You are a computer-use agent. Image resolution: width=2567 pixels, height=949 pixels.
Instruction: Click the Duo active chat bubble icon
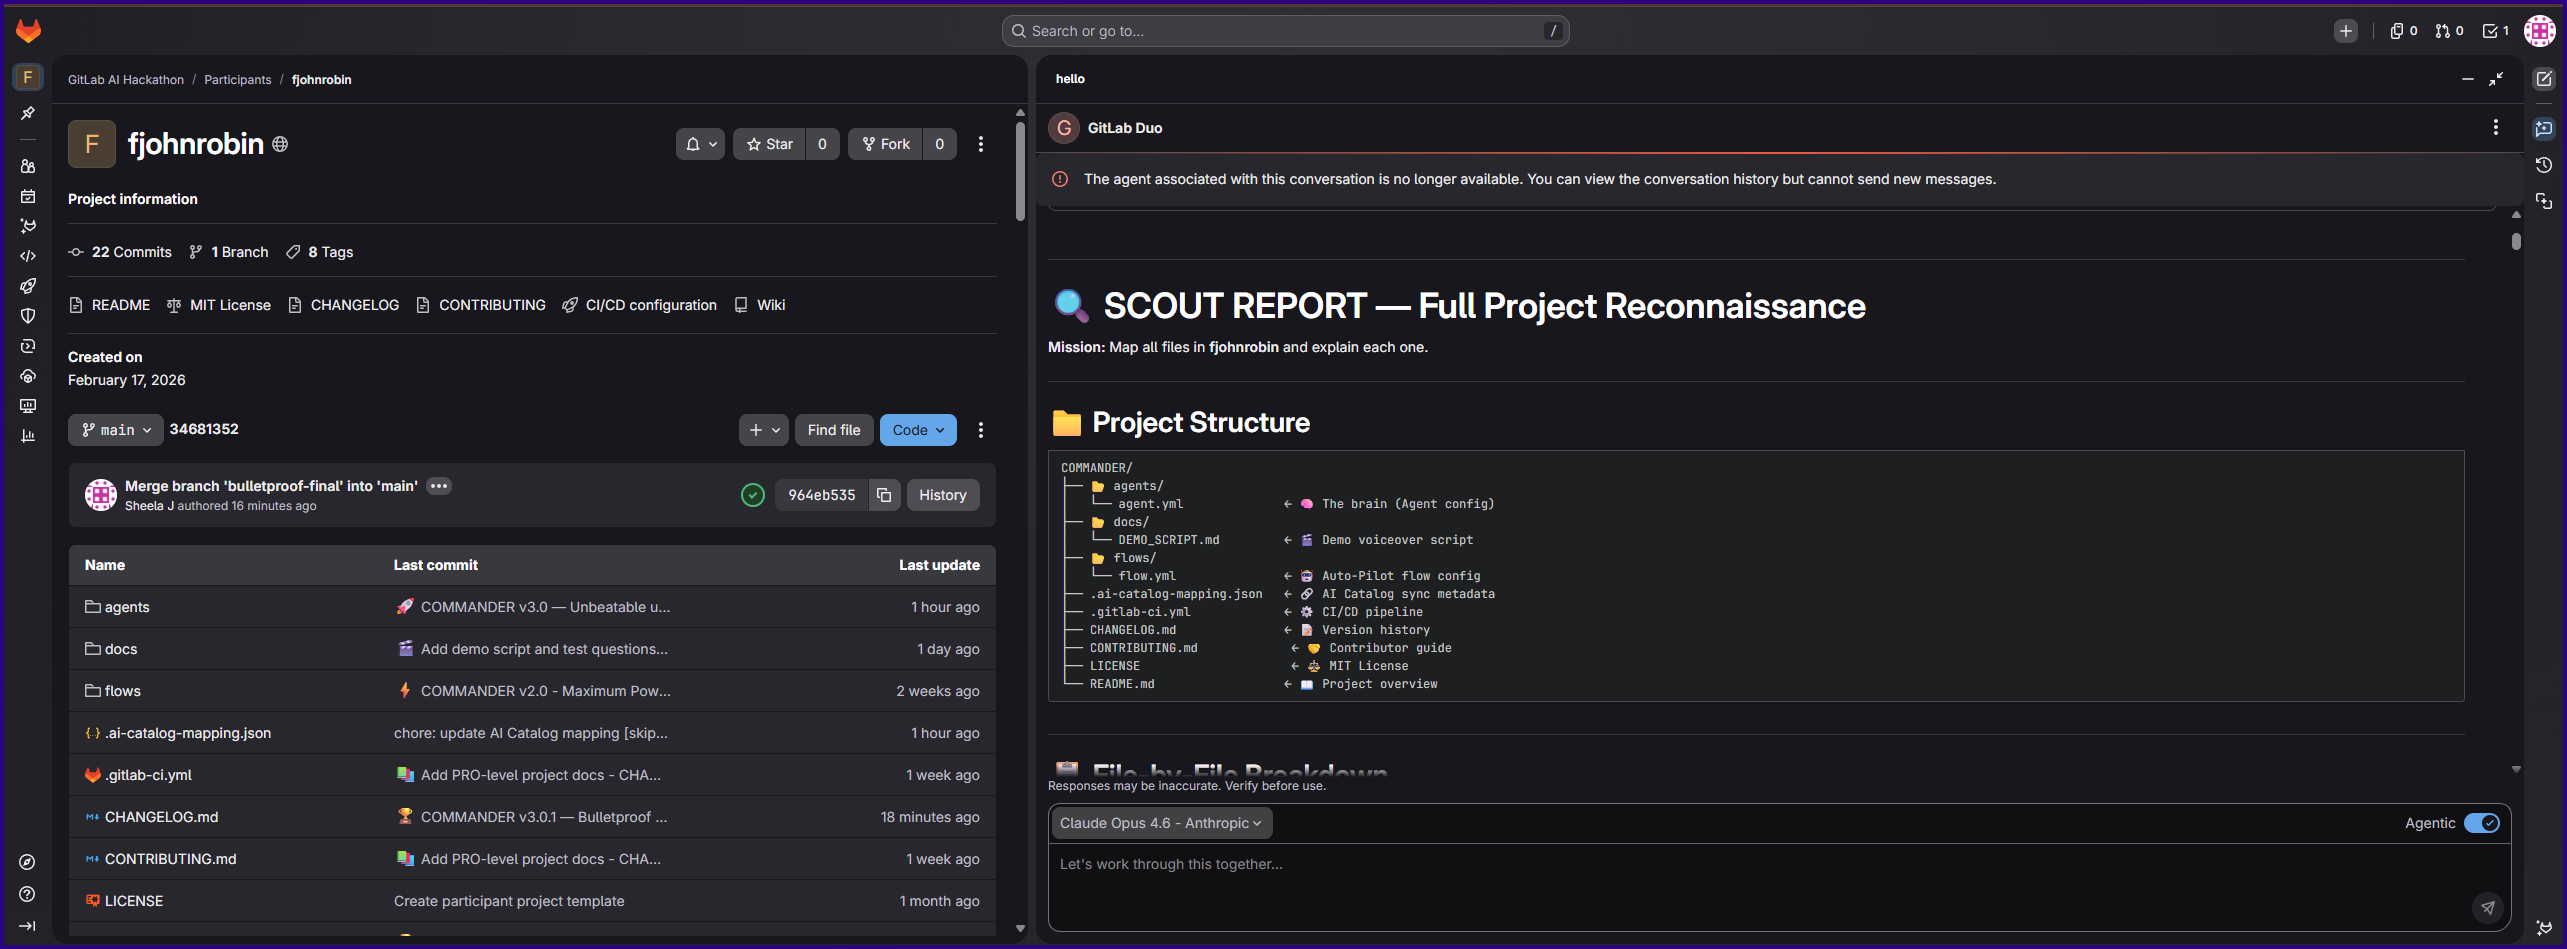(2544, 128)
